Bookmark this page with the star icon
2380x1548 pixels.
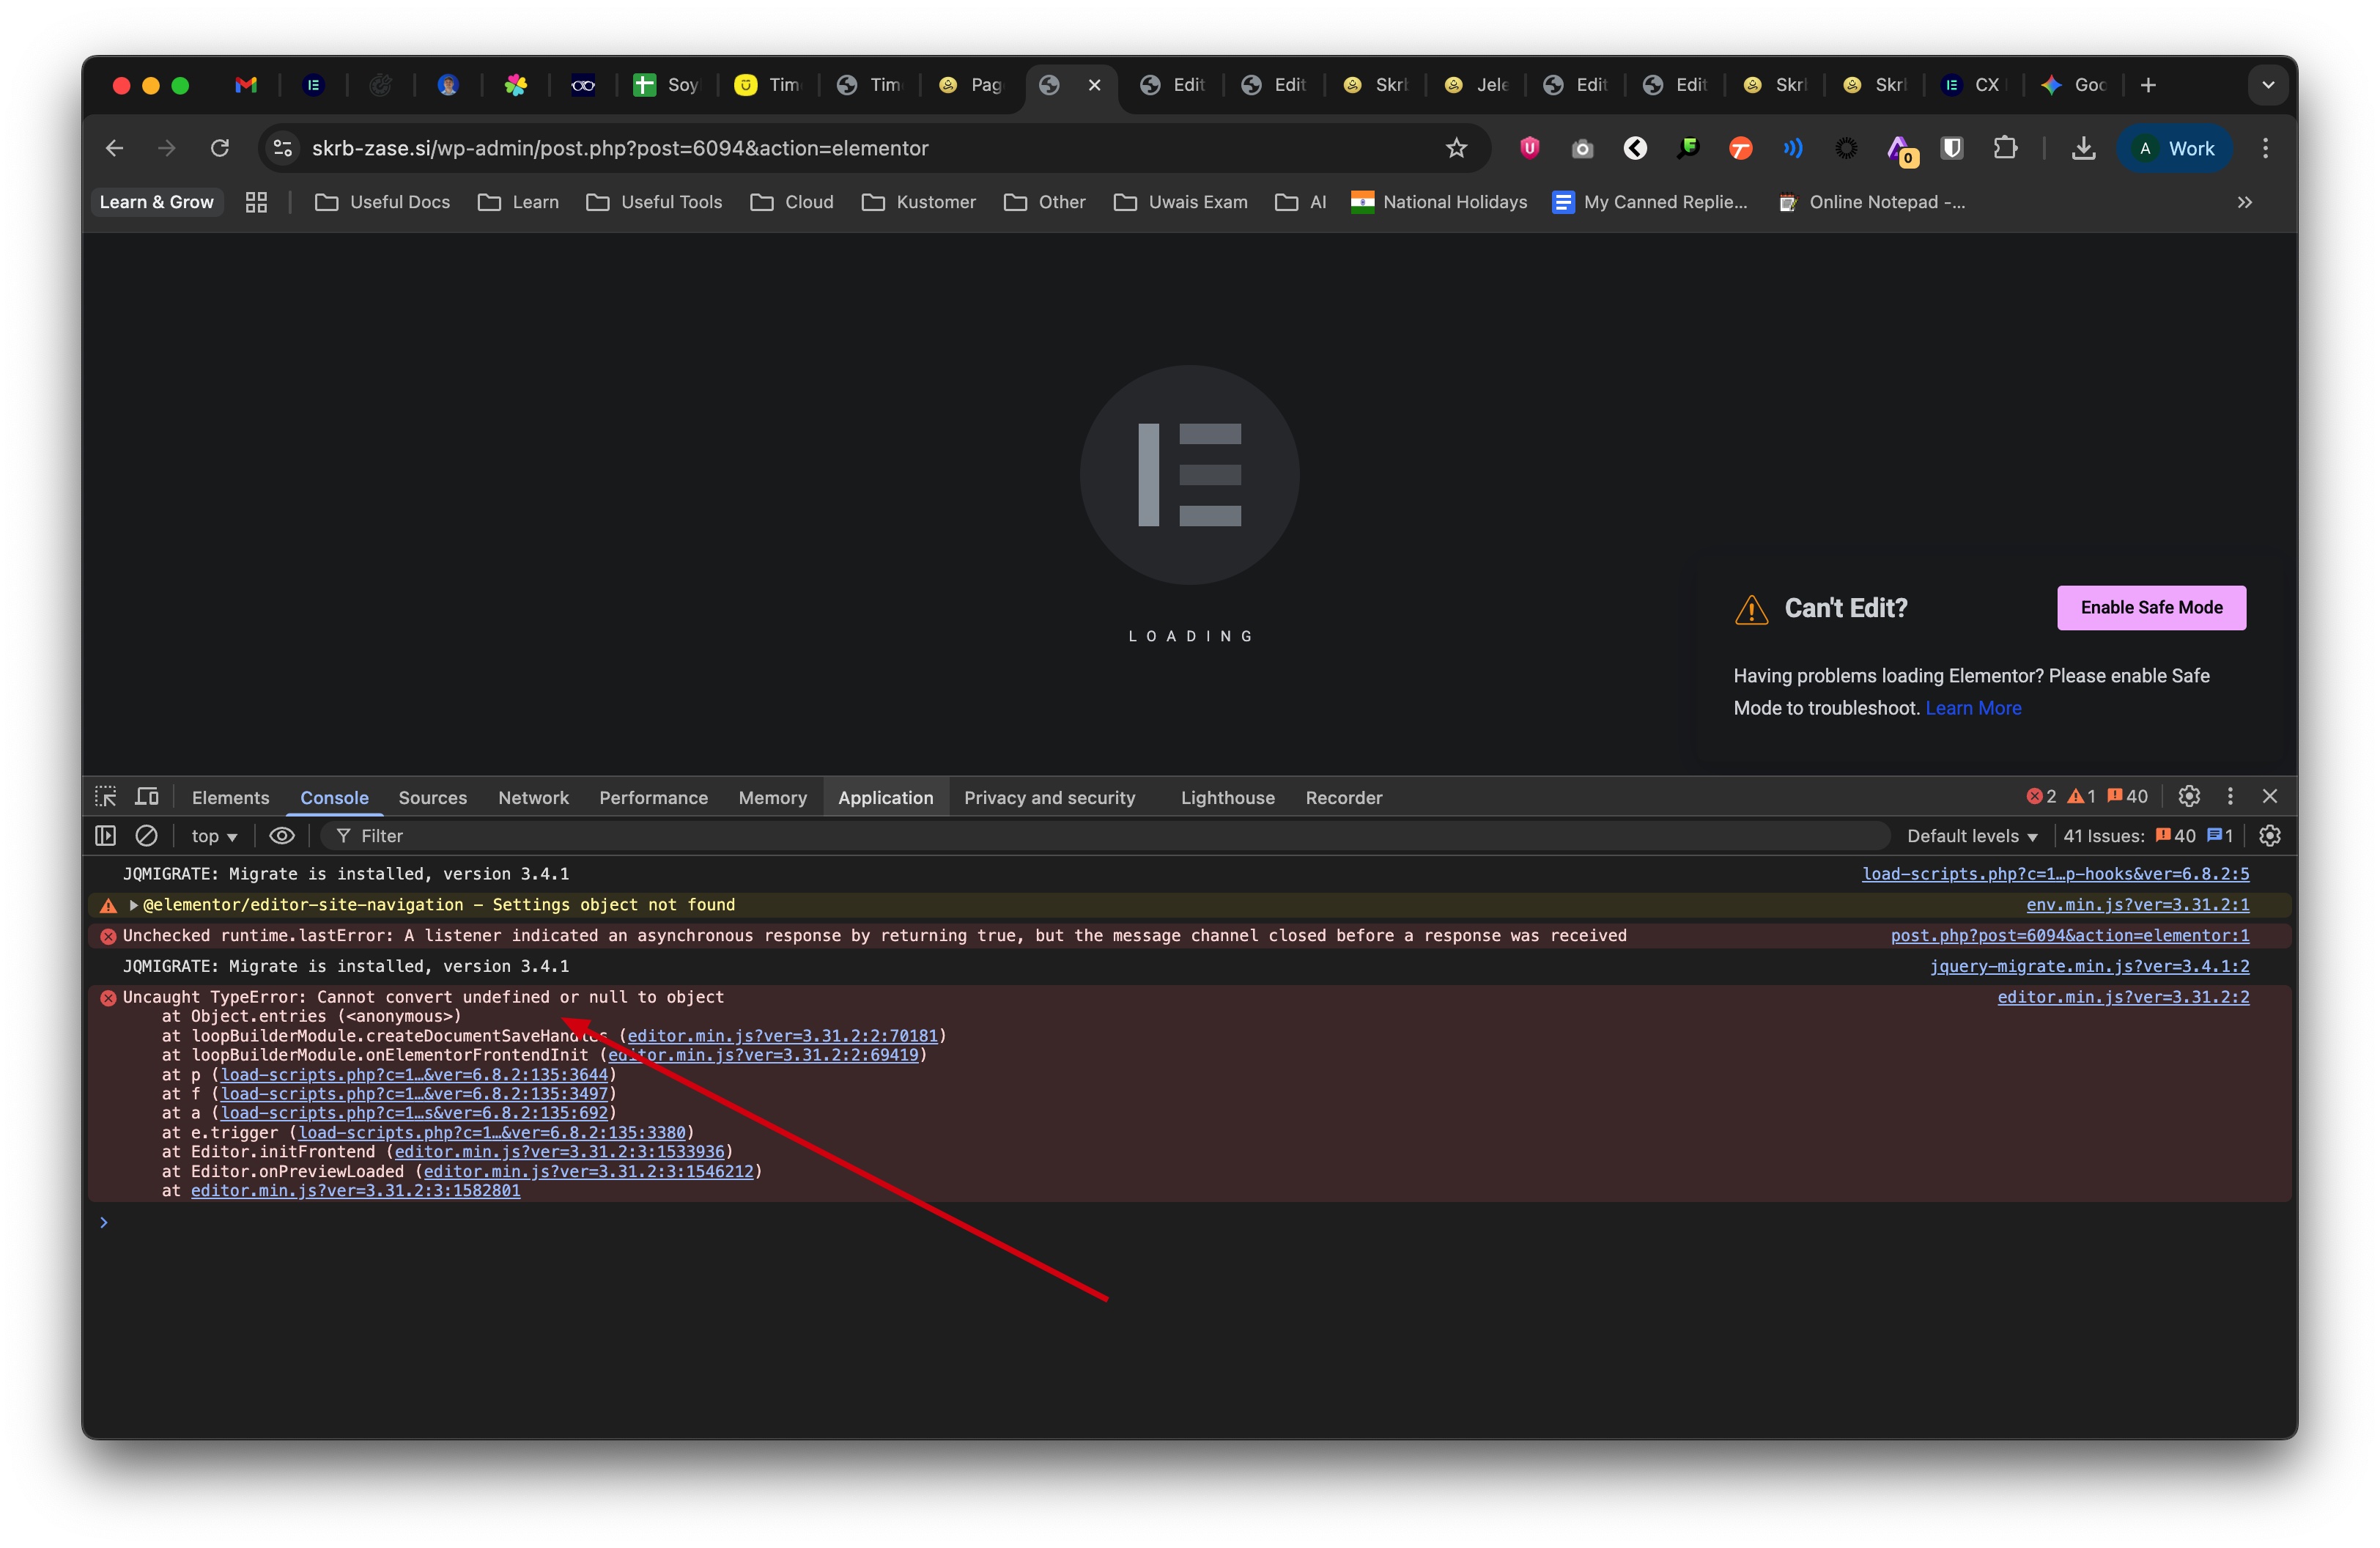(x=1456, y=148)
